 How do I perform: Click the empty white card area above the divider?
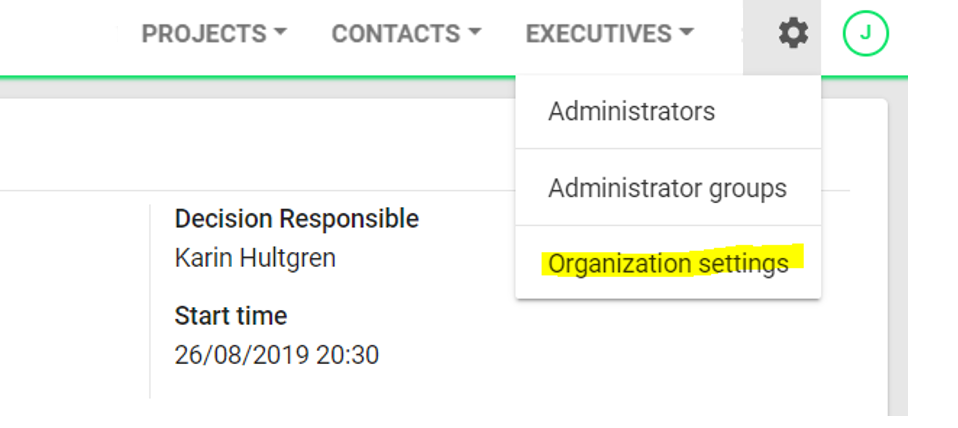(x=257, y=143)
